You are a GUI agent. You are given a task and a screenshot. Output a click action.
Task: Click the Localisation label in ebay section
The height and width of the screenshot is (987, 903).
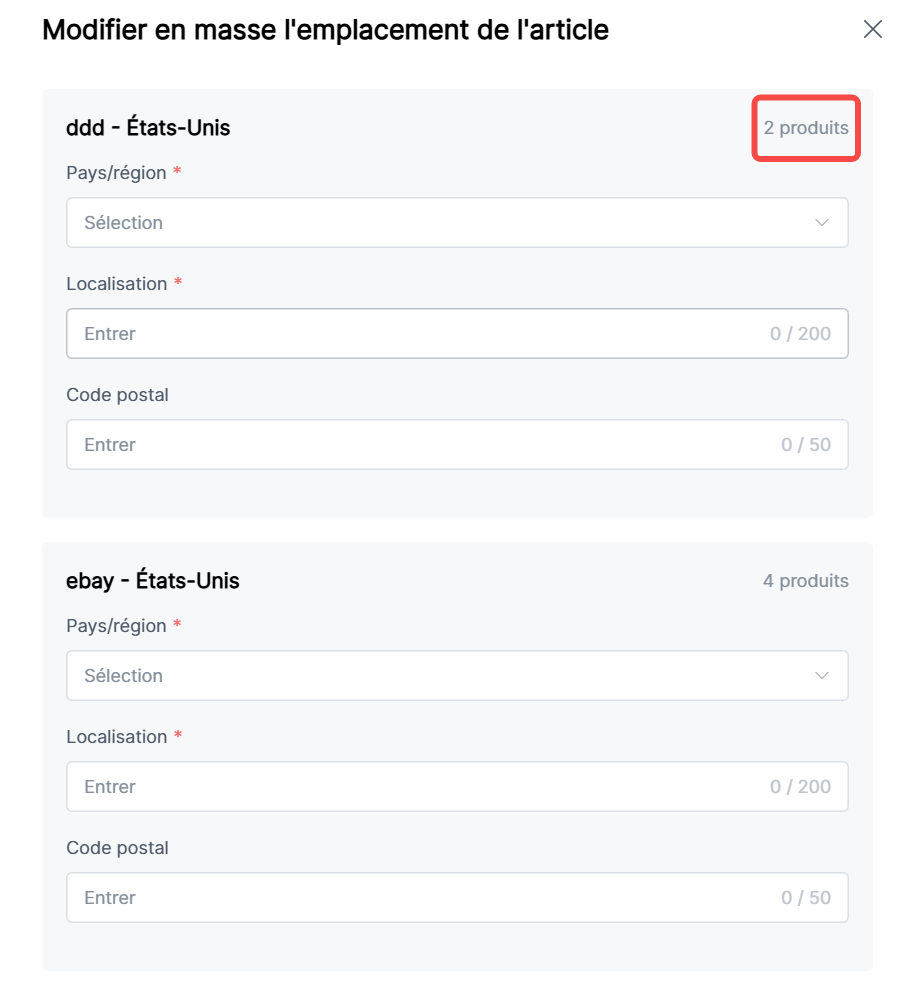pyautogui.click(x=116, y=737)
